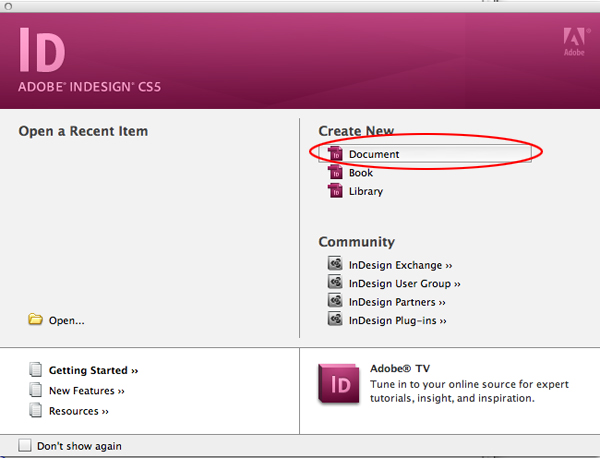Open the Resources link
This screenshot has width=600, height=458.
[78, 411]
